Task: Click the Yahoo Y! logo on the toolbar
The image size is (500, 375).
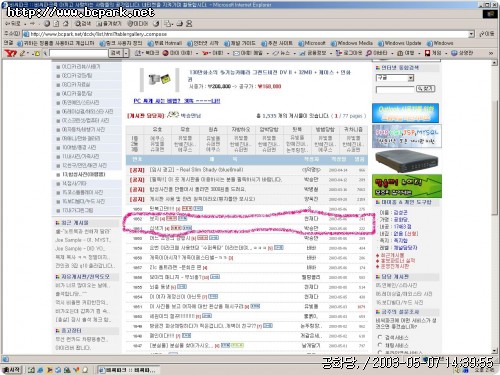Action: pyautogui.click(x=10, y=53)
